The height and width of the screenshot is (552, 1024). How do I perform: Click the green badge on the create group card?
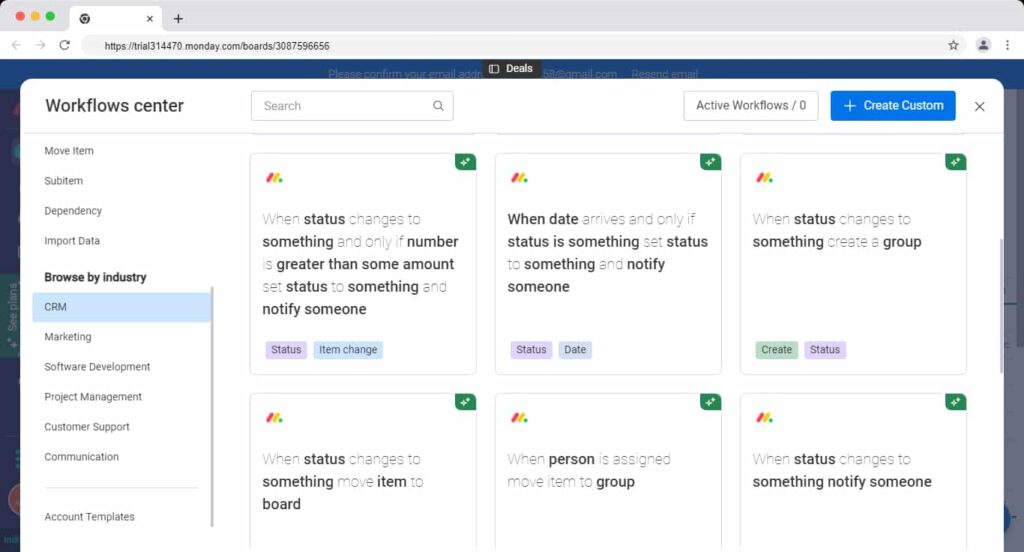tap(956, 162)
